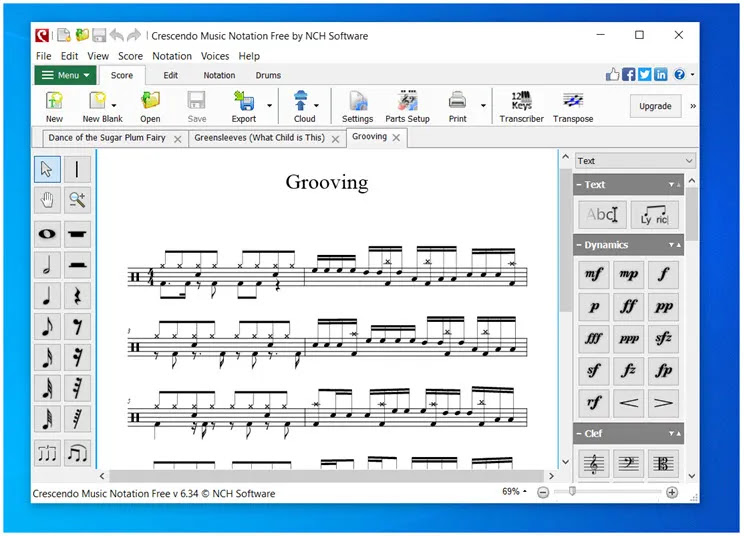
Task: Close the Grooving document tab
Action: pos(397,138)
